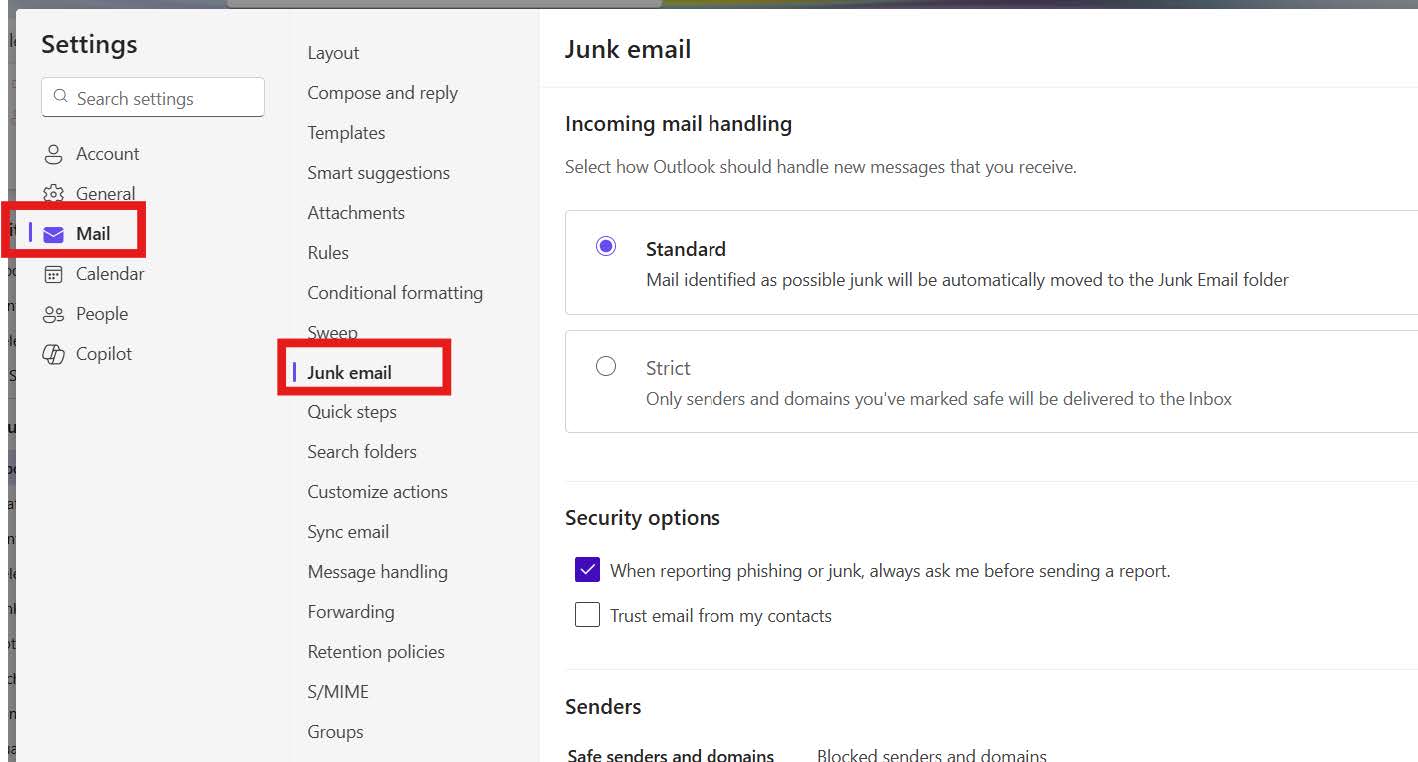The height and width of the screenshot is (762, 1418).
Task: Click the magnifier icon in search settings
Action: (59, 97)
